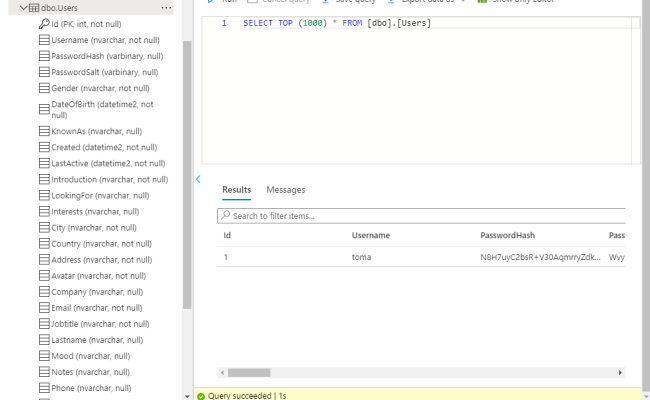Click the green Query succeeded check icon

coord(201,396)
